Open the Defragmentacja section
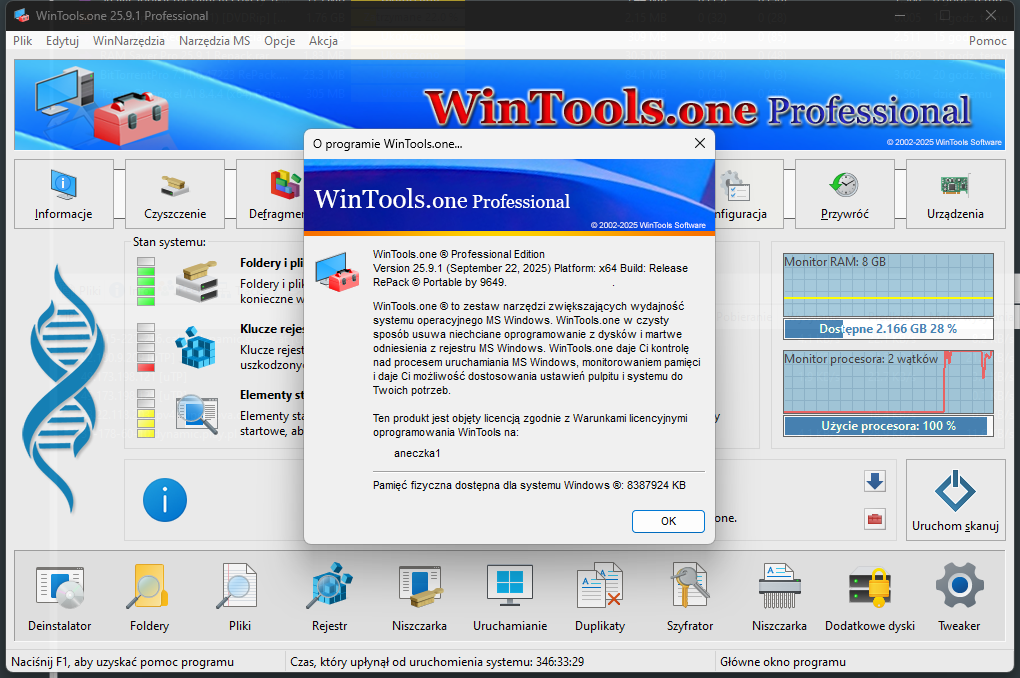This screenshot has width=1020, height=678. point(271,194)
